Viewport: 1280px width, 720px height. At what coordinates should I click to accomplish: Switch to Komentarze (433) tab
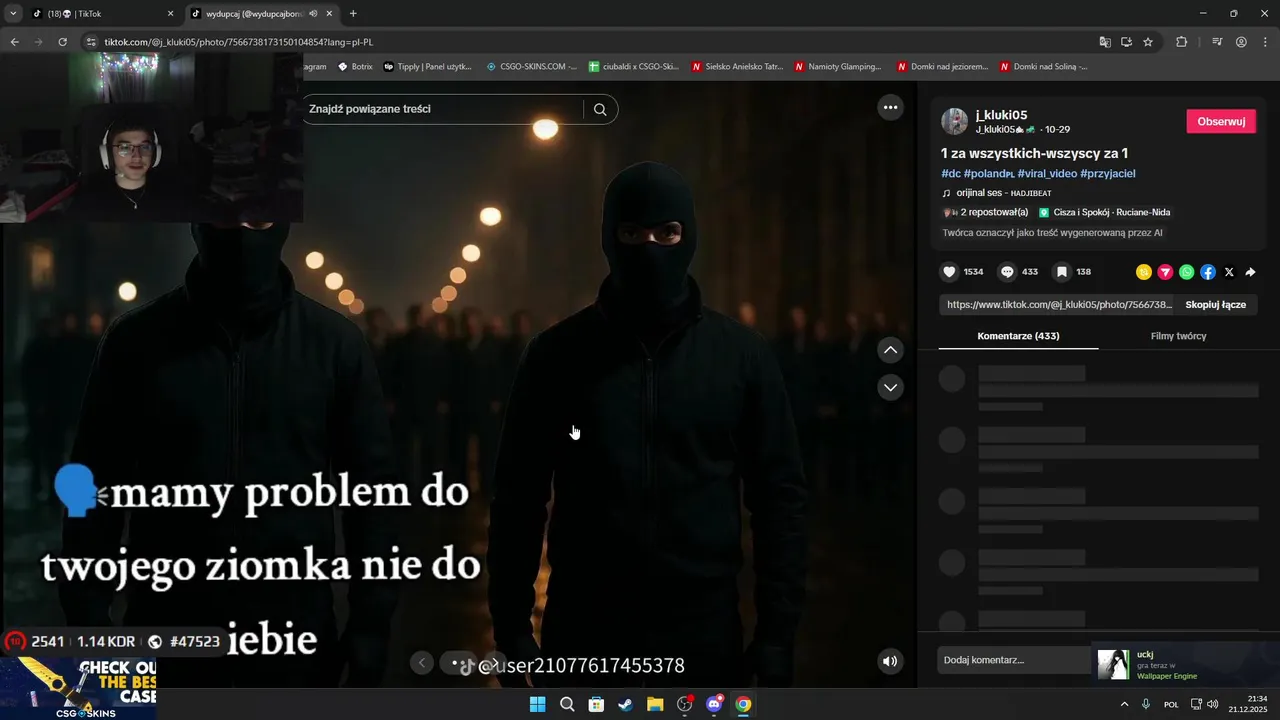point(1018,336)
